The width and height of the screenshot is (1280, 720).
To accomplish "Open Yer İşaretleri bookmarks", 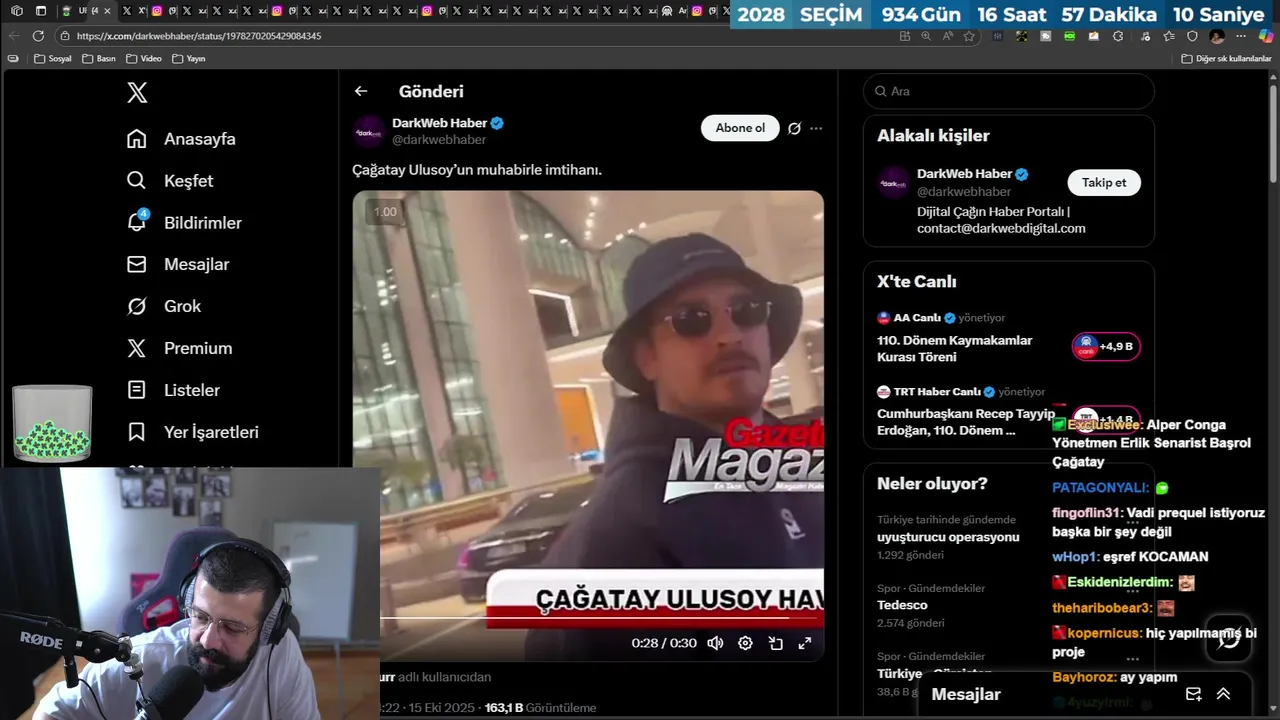I will [193, 433].
